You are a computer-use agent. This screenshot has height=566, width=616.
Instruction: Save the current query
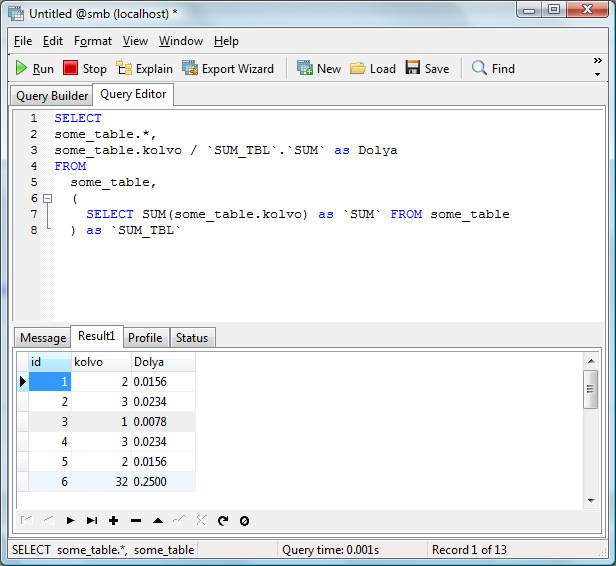[x=427, y=69]
